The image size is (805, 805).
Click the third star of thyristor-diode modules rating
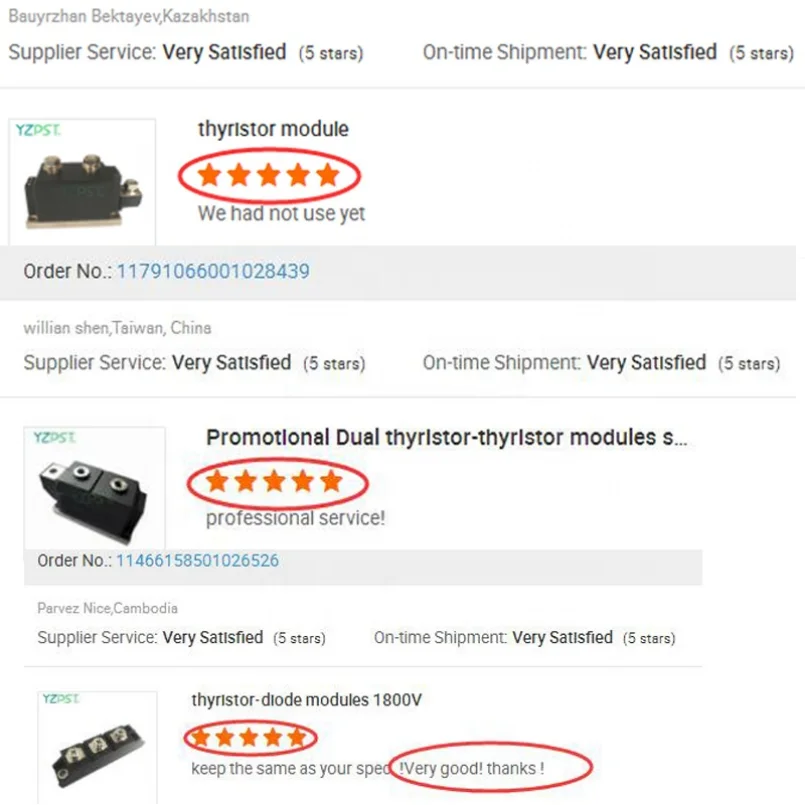click(249, 739)
